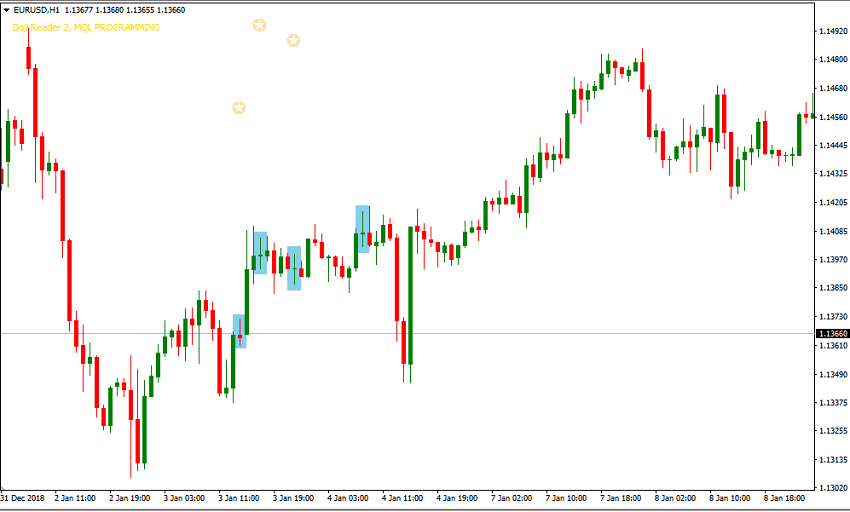The height and width of the screenshot is (512, 850).
Task: Select the 3 Jan 03:00 time label
Action: point(183,497)
